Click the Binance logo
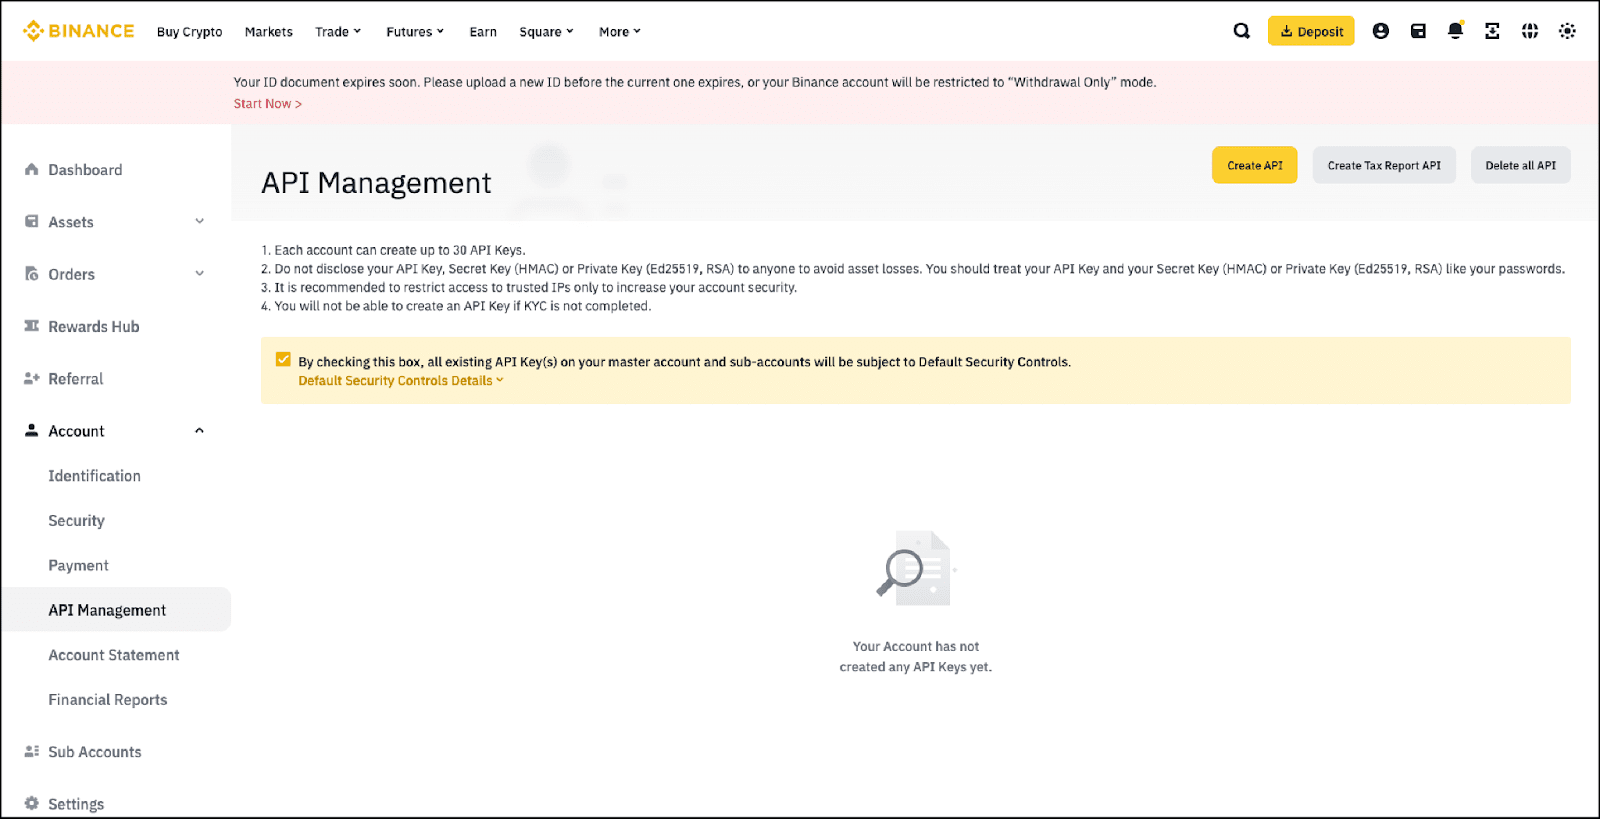This screenshot has height=819, width=1600. 78,31
